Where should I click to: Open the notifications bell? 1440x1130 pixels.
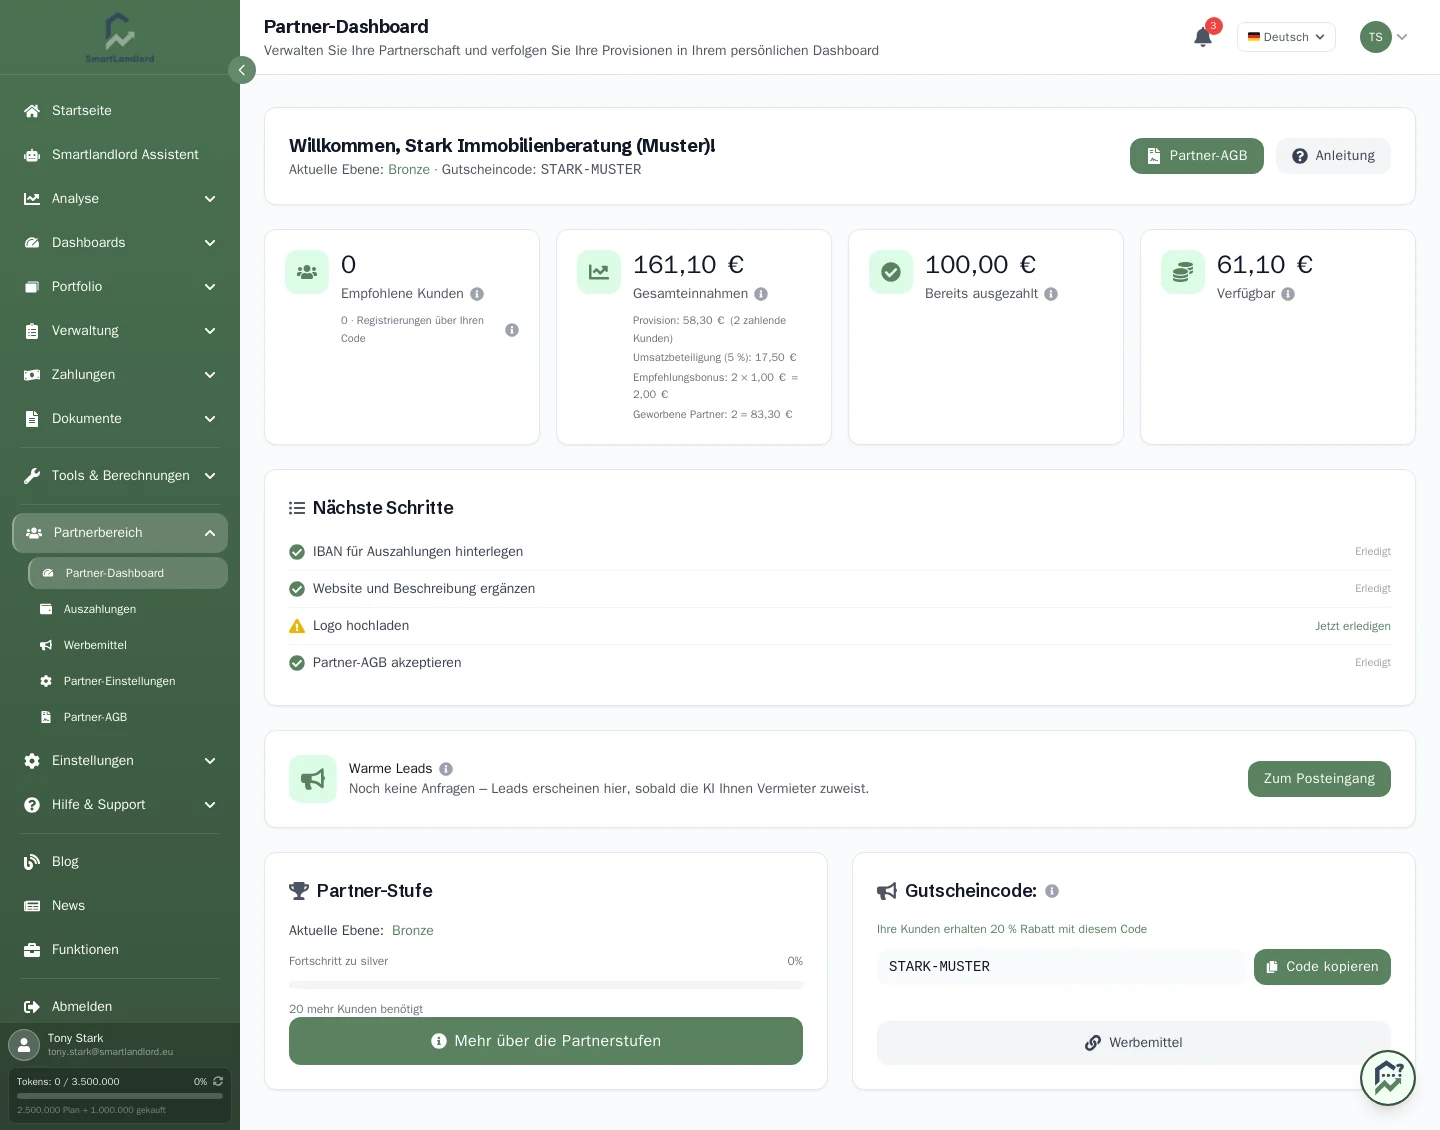tap(1203, 37)
